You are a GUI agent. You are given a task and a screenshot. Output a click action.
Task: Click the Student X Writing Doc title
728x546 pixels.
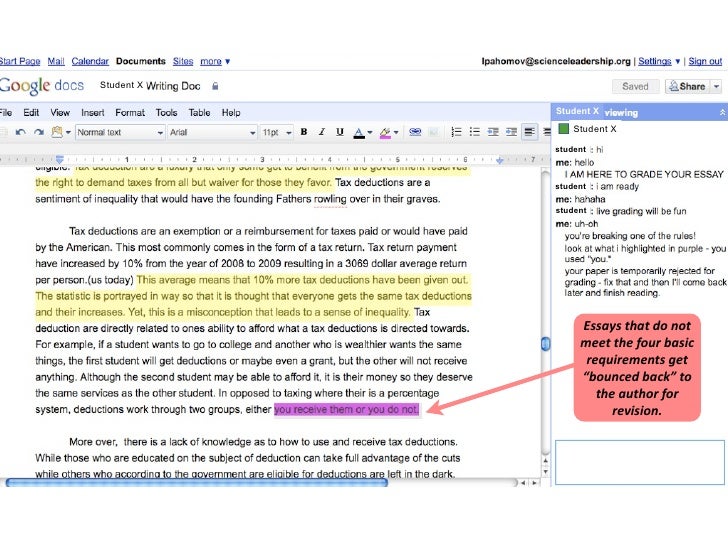point(150,86)
